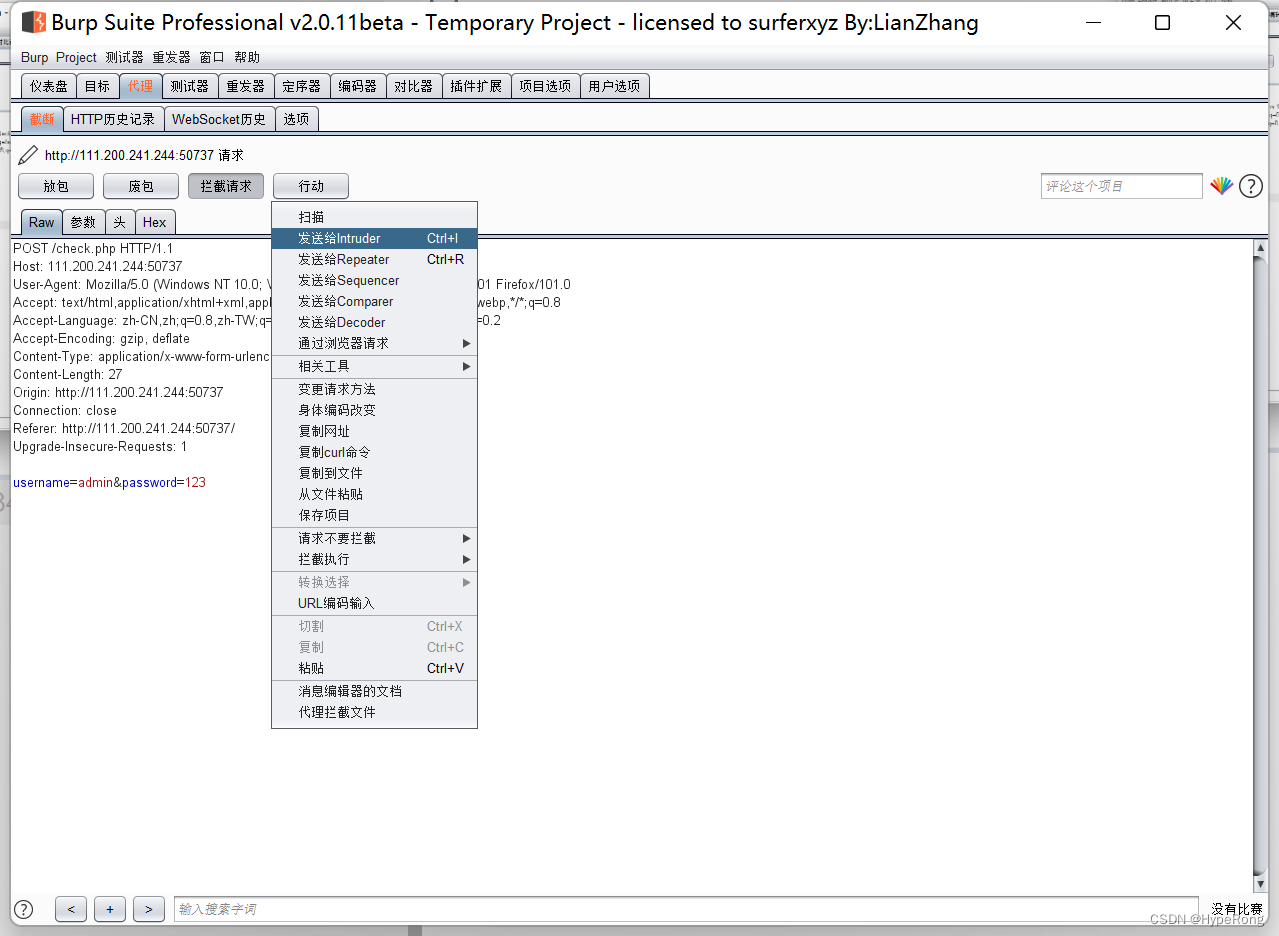The width and height of the screenshot is (1279, 936).
Task: Choose 发送给Repeater menu entry
Action: [x=374, y=259]
